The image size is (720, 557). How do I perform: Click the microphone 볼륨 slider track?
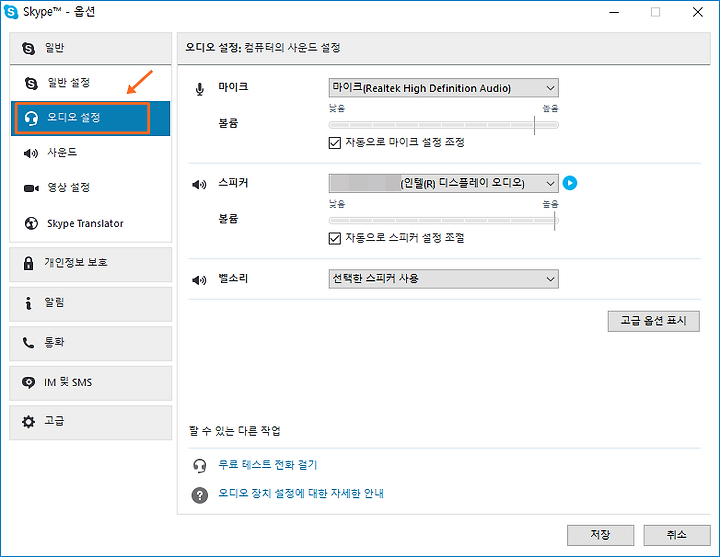[x=444, y=125]
